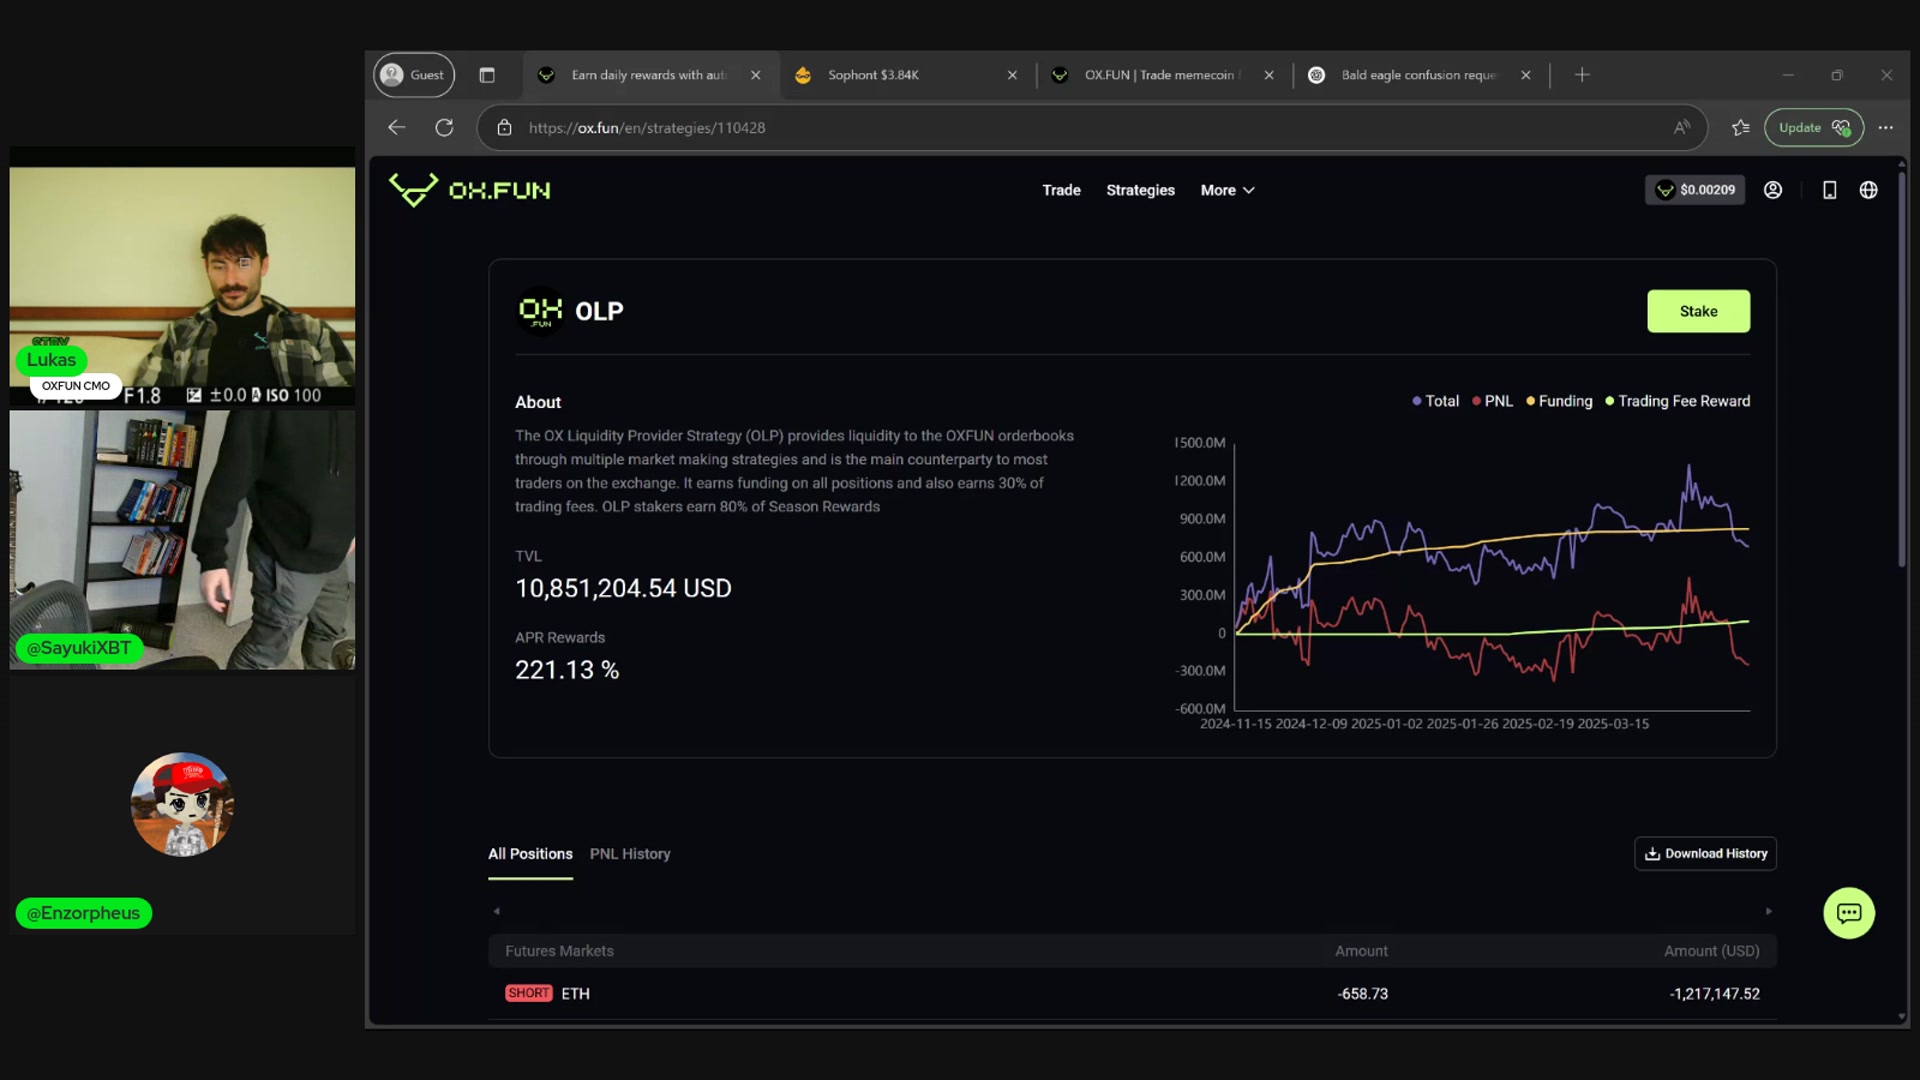1920x1080 pixels.
Task: Click the -1,217,147.52 USD amount cell
Action: click(x=1714, y=994)
